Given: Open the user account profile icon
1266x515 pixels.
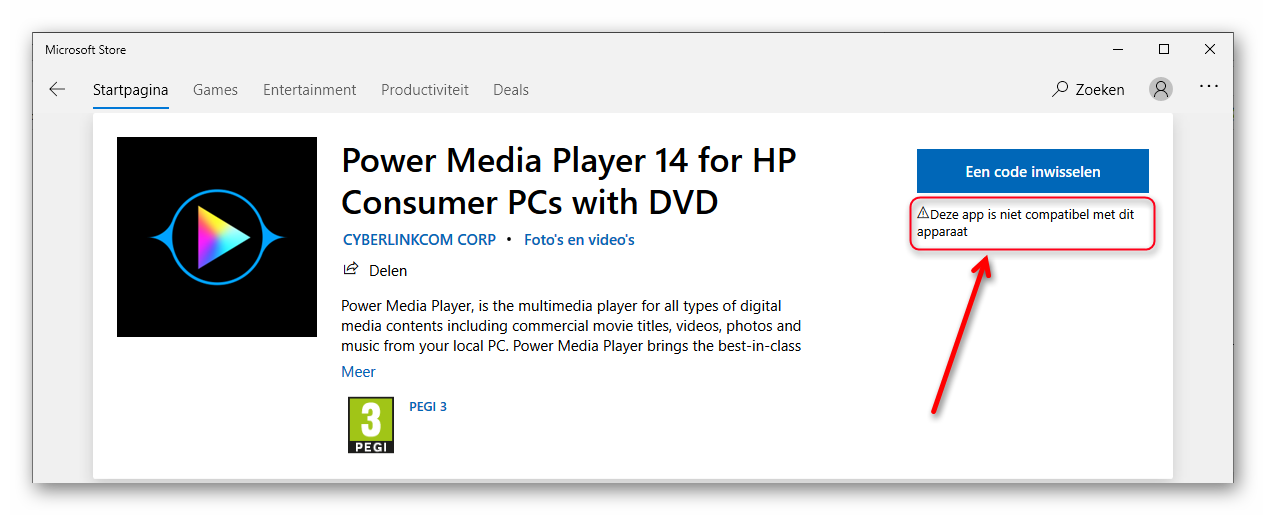Looking at the screenshot, I should pyautogui.click(x=1161, y=89).
